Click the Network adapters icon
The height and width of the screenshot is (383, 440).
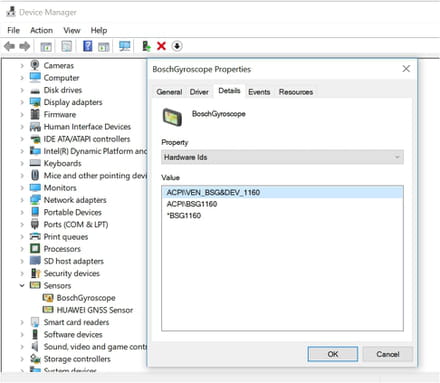[35, 200]
